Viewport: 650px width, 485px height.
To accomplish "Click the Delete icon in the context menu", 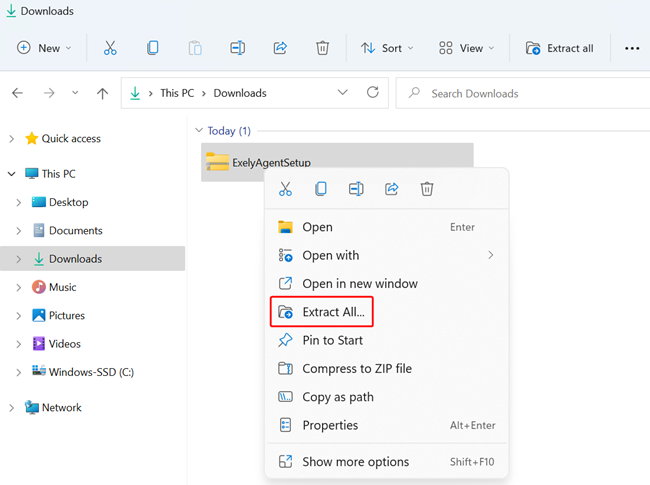I will tap(427, 189).
